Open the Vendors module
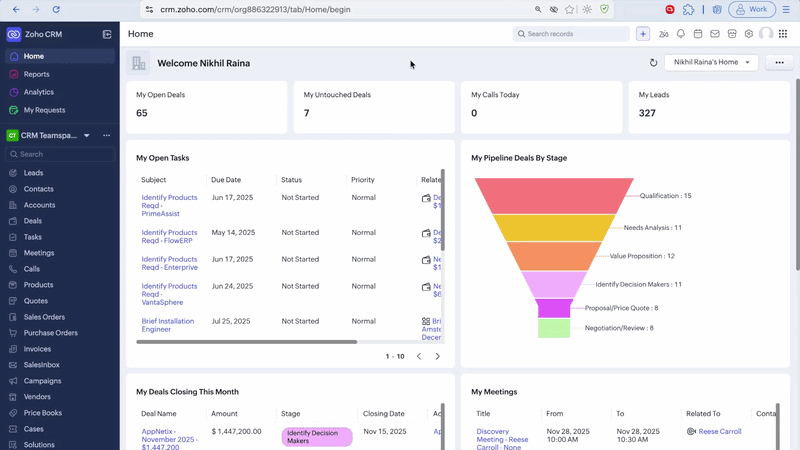 (37, 397)
